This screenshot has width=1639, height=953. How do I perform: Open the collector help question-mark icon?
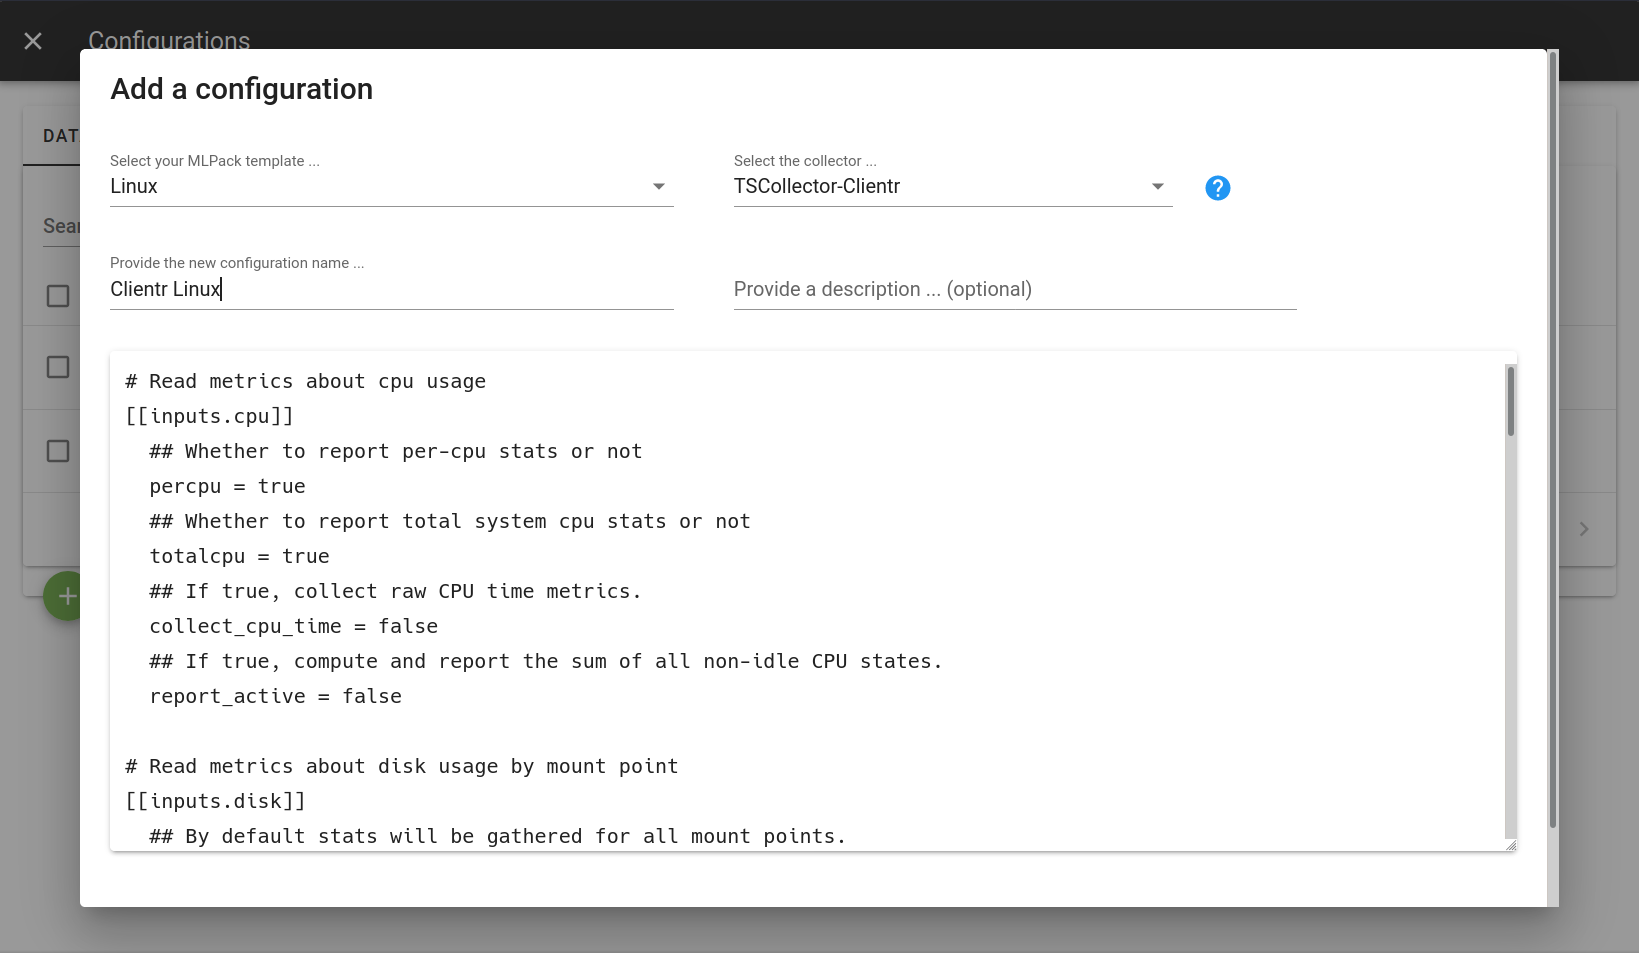point(1217,188)
